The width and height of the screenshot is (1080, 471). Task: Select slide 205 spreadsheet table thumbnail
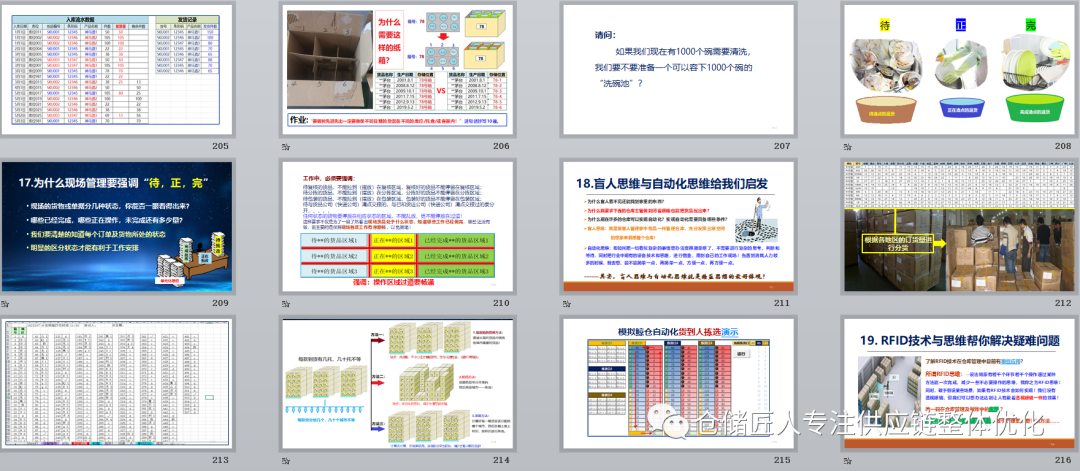click(116, 68)
